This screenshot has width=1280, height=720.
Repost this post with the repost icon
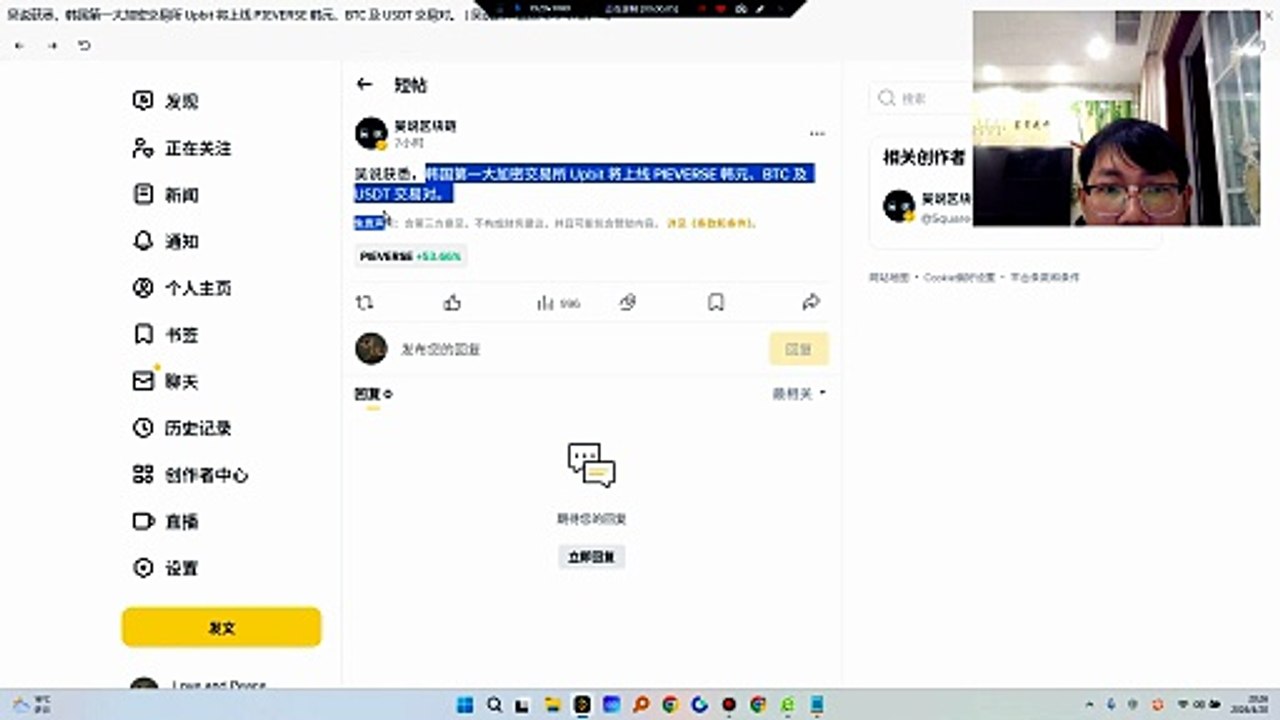coord(365,302)
